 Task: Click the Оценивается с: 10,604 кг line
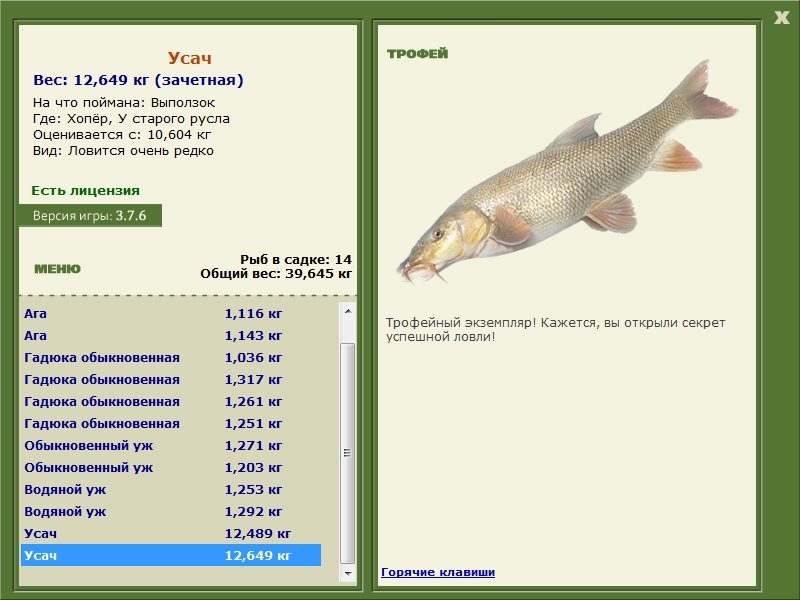point(122,135)
